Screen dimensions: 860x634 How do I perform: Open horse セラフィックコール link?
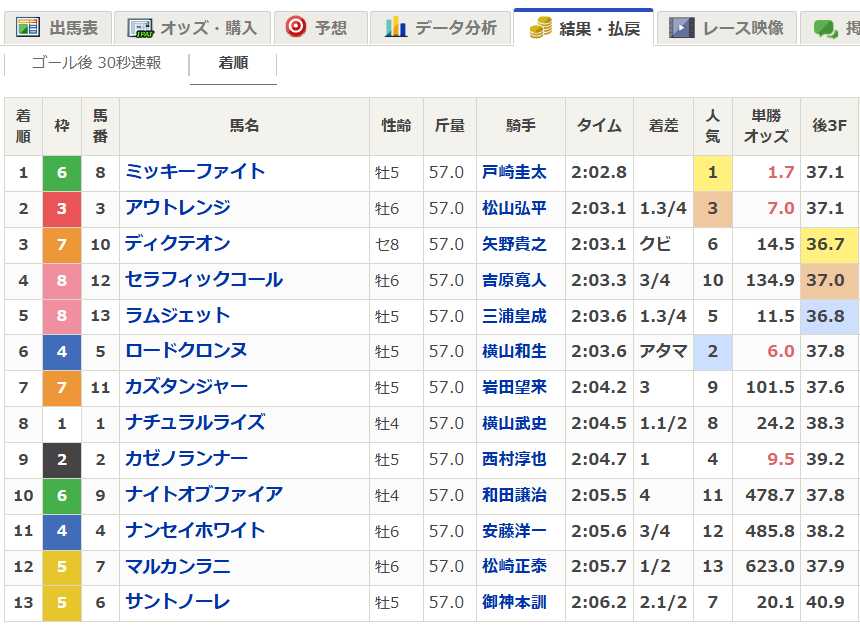coord(204,280)
